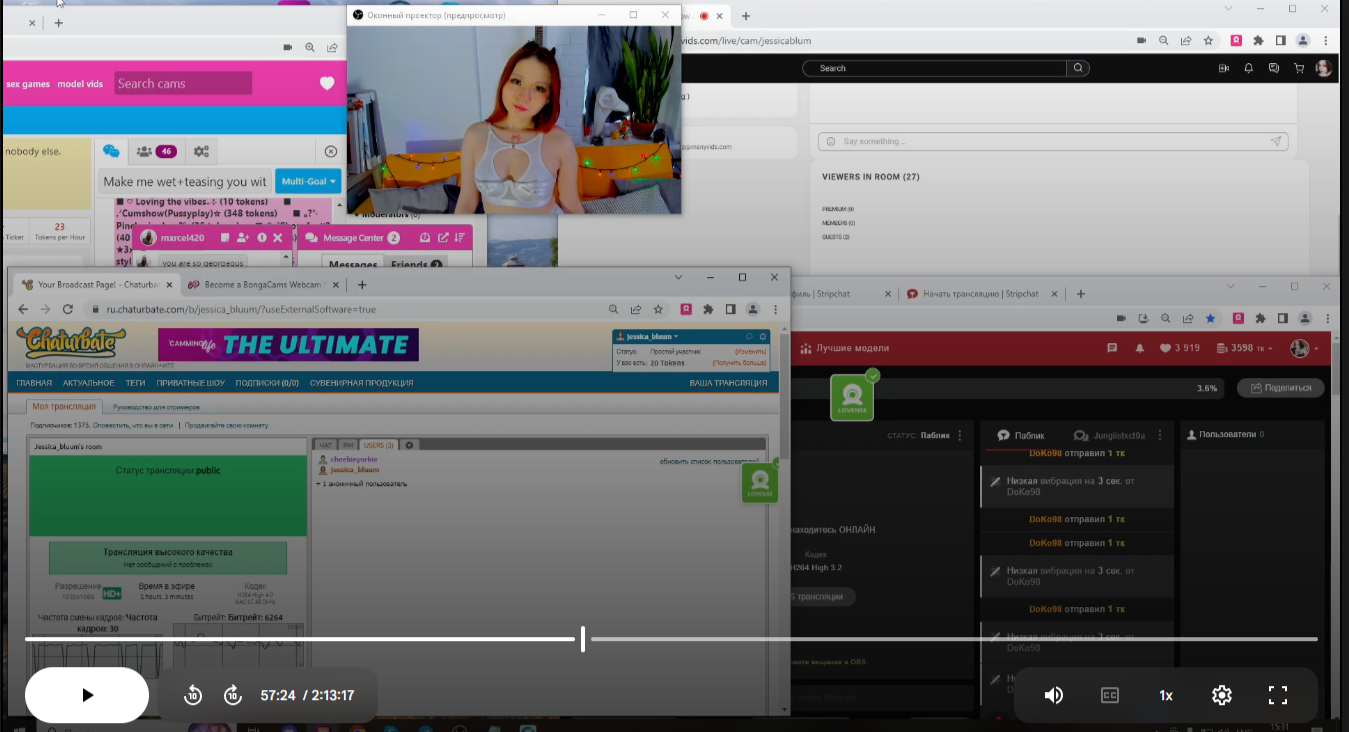Viewport: 1349px width, 732px height.
Task: Select the Моя трансляция tab
Action: click(x=64, y=406)
